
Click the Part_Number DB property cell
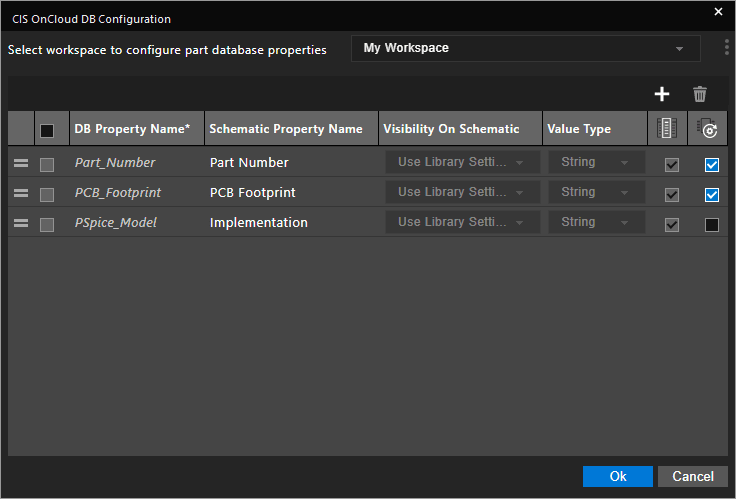click(137, 162)
